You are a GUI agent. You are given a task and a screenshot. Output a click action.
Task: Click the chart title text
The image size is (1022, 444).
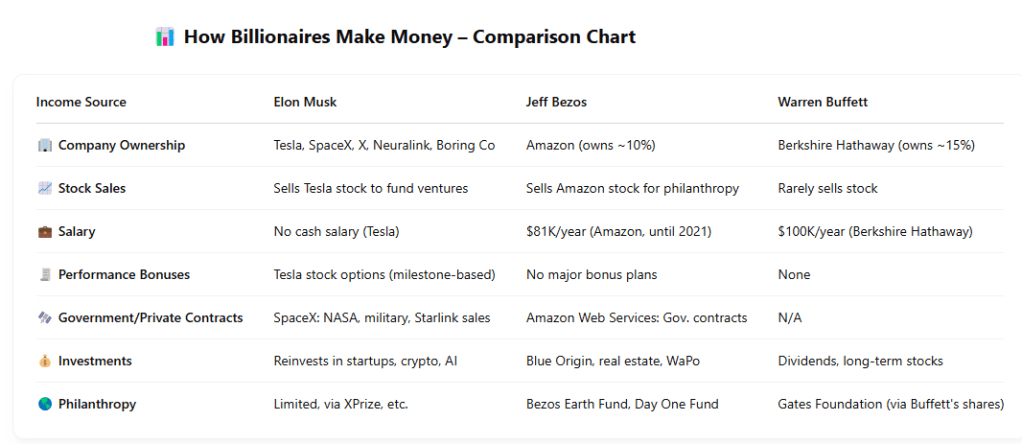pyautogui.click(x=409, y=38)
